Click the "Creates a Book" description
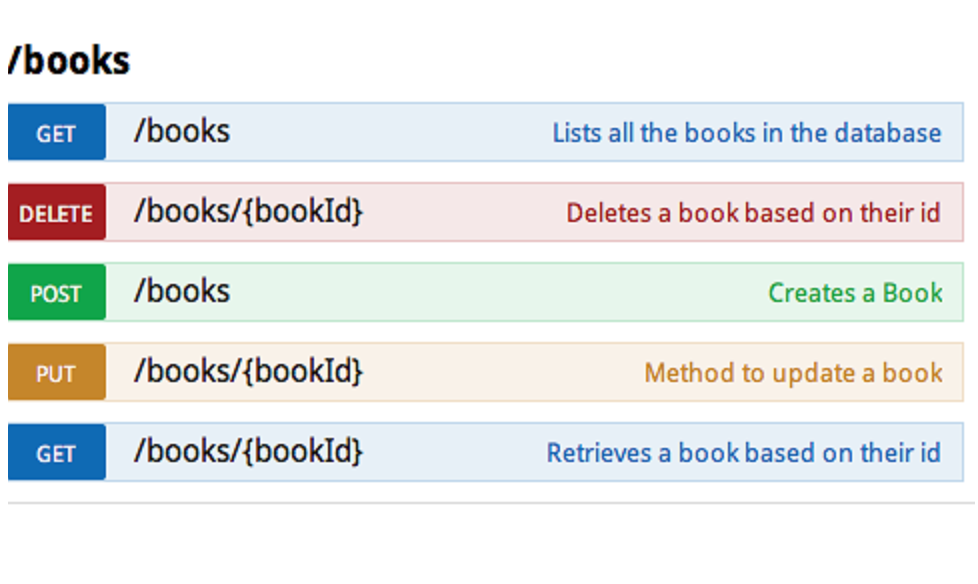978x584 pixels. (855, 293)
